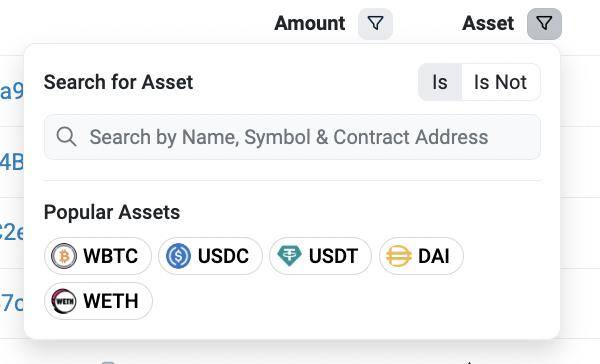The height and width of the screenshot is (364, 600).
Task: Click the Amount column header label
Action: [x=310, y=23]
